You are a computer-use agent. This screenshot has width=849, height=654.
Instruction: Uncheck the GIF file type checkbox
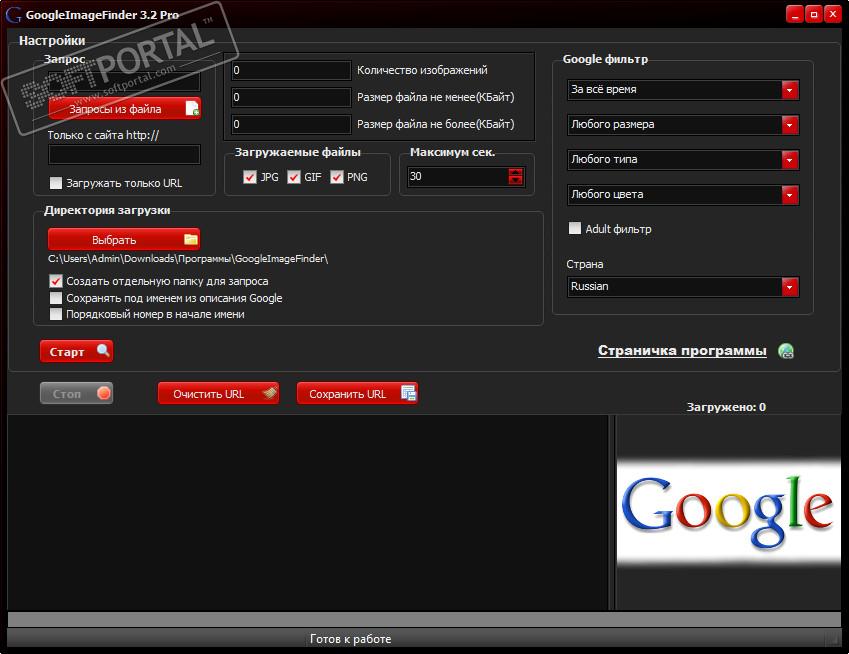(293, 177)
